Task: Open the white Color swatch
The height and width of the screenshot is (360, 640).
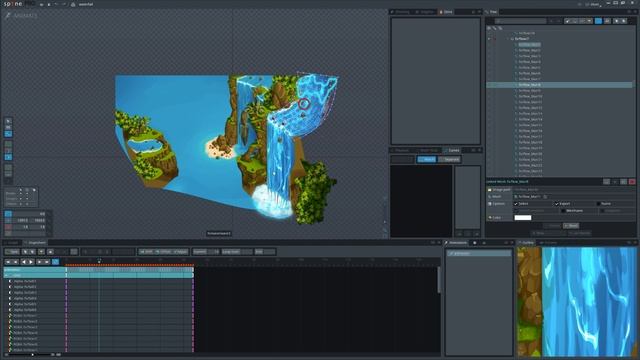Action: (522, 218)
